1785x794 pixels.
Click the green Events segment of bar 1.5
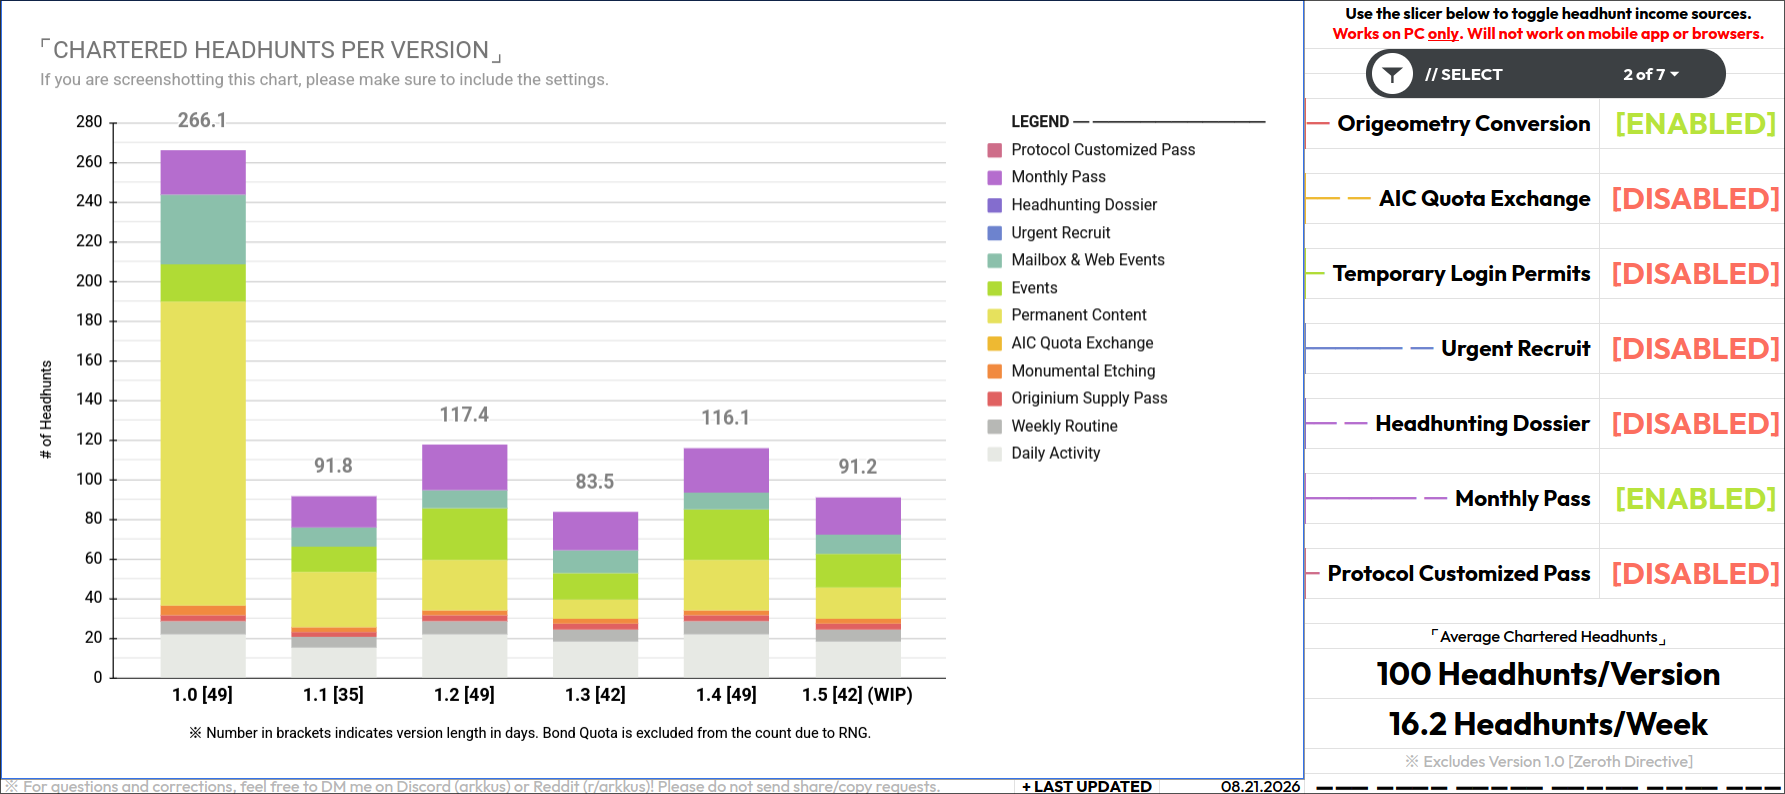(x=858, y=570)
